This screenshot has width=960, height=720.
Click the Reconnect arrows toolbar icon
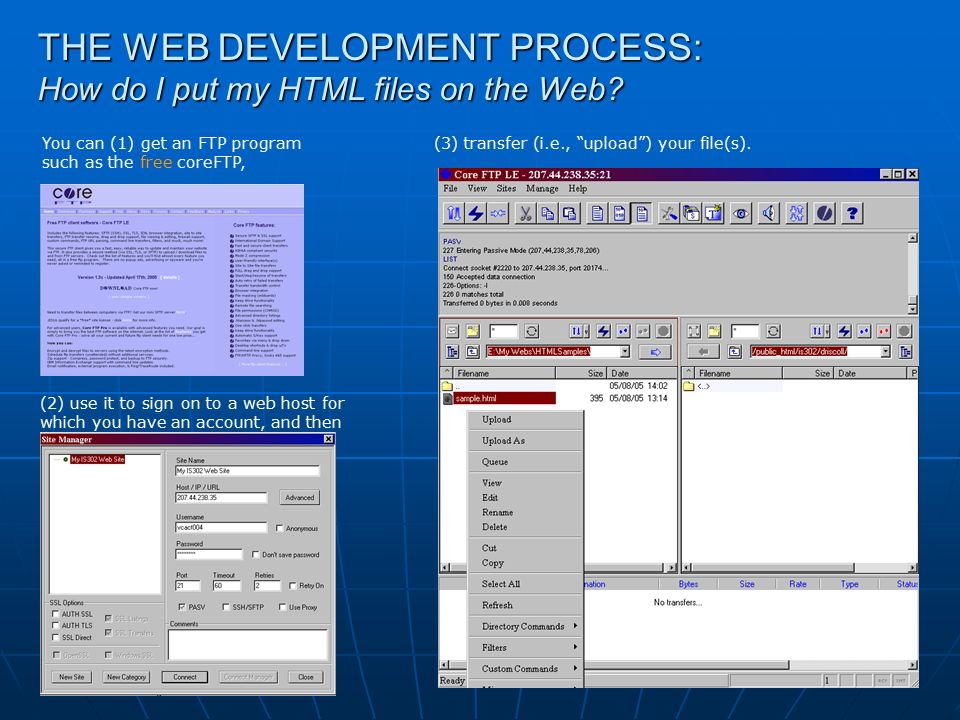pos(498,213)
